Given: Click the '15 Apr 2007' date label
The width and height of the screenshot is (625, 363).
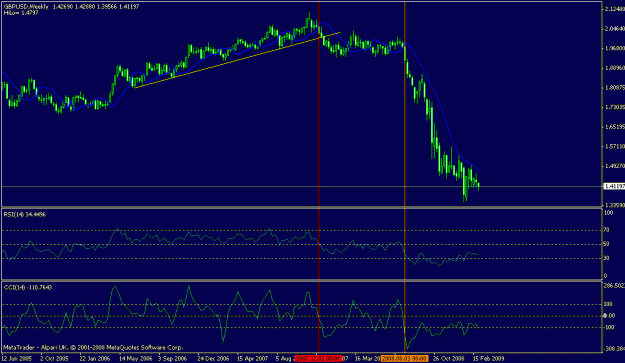Looking at the screenshot, I should point(252,358).
